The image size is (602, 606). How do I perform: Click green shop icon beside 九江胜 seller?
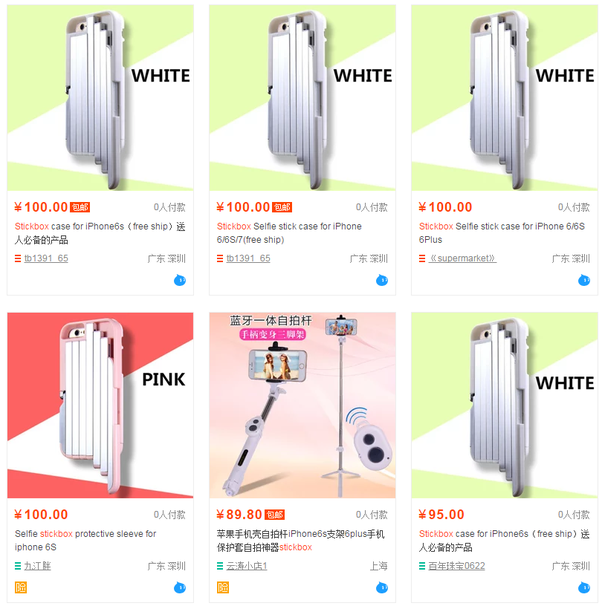[18, 566]
